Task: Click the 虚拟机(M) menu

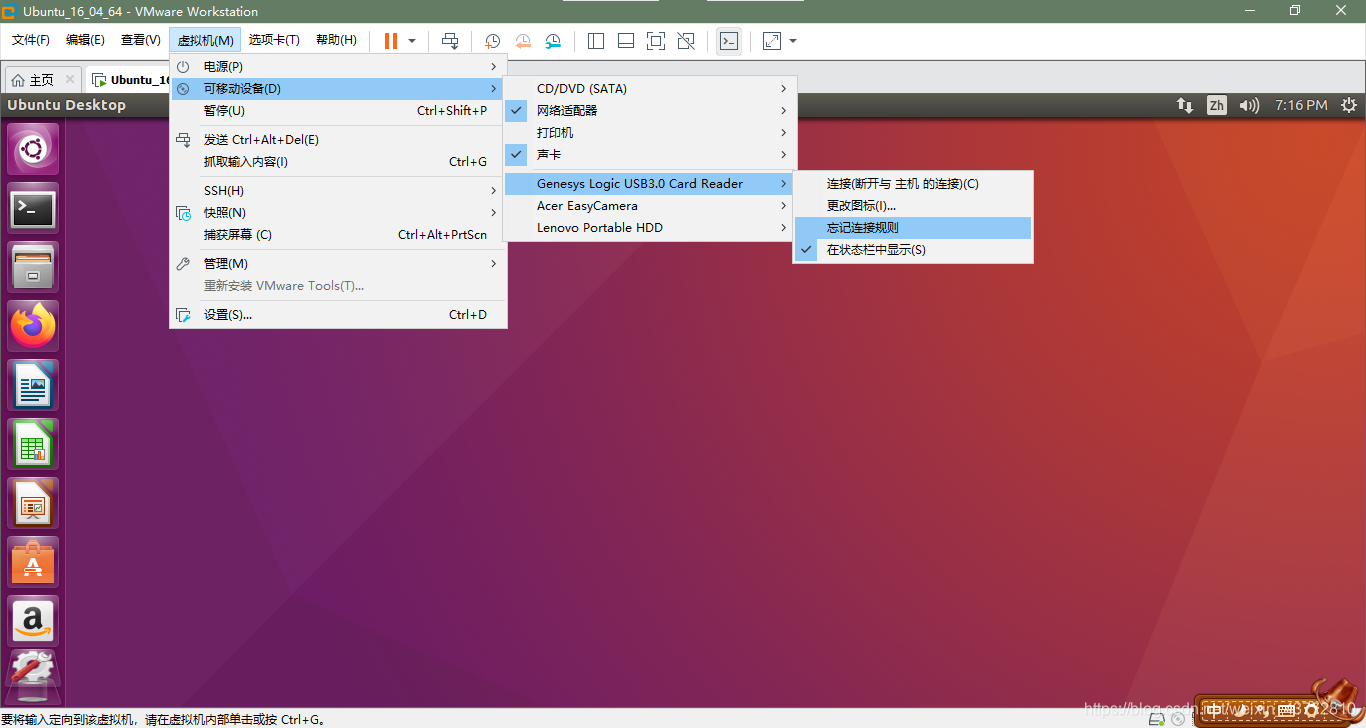Action: (205, 40)
